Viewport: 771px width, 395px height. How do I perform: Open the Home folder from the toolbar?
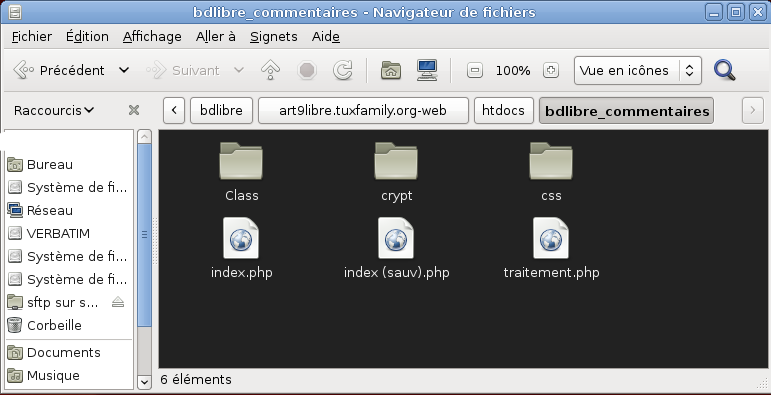pos(391,70)
